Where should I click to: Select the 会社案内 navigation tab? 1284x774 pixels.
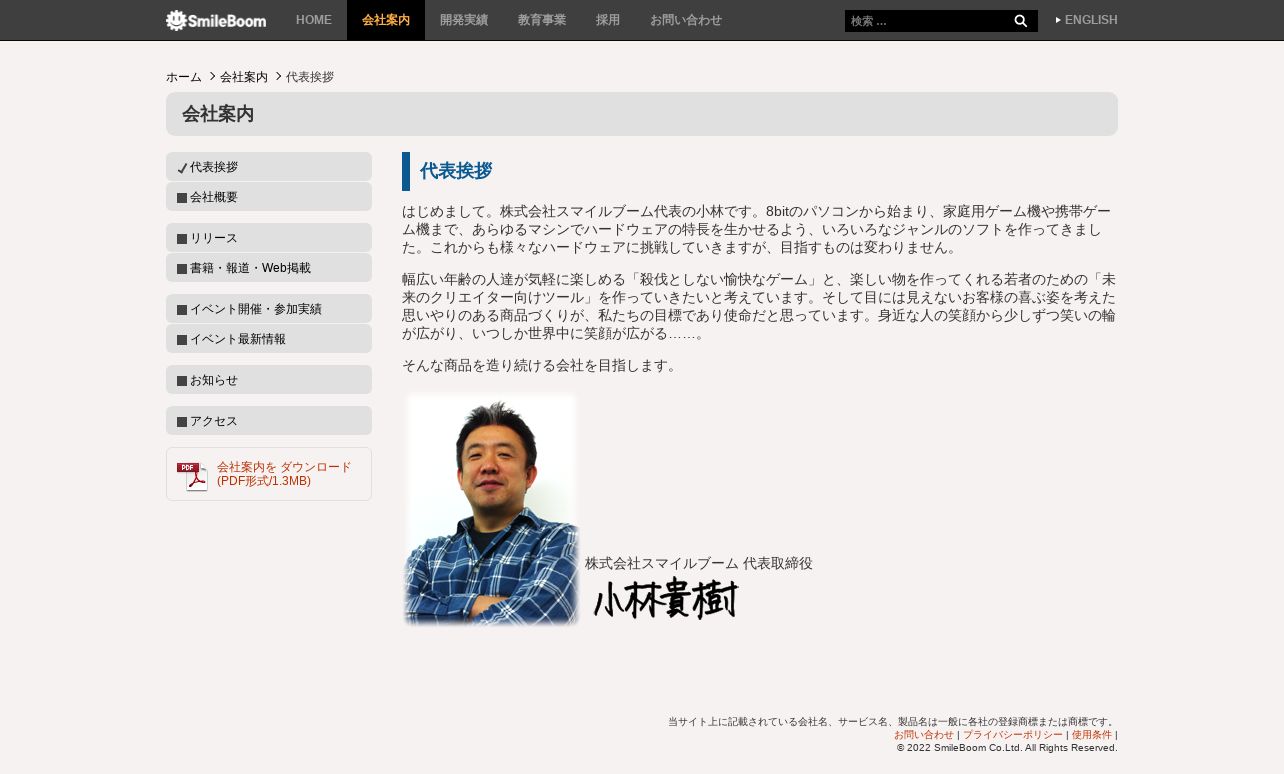pyautogui.click(x=386, y=20)
